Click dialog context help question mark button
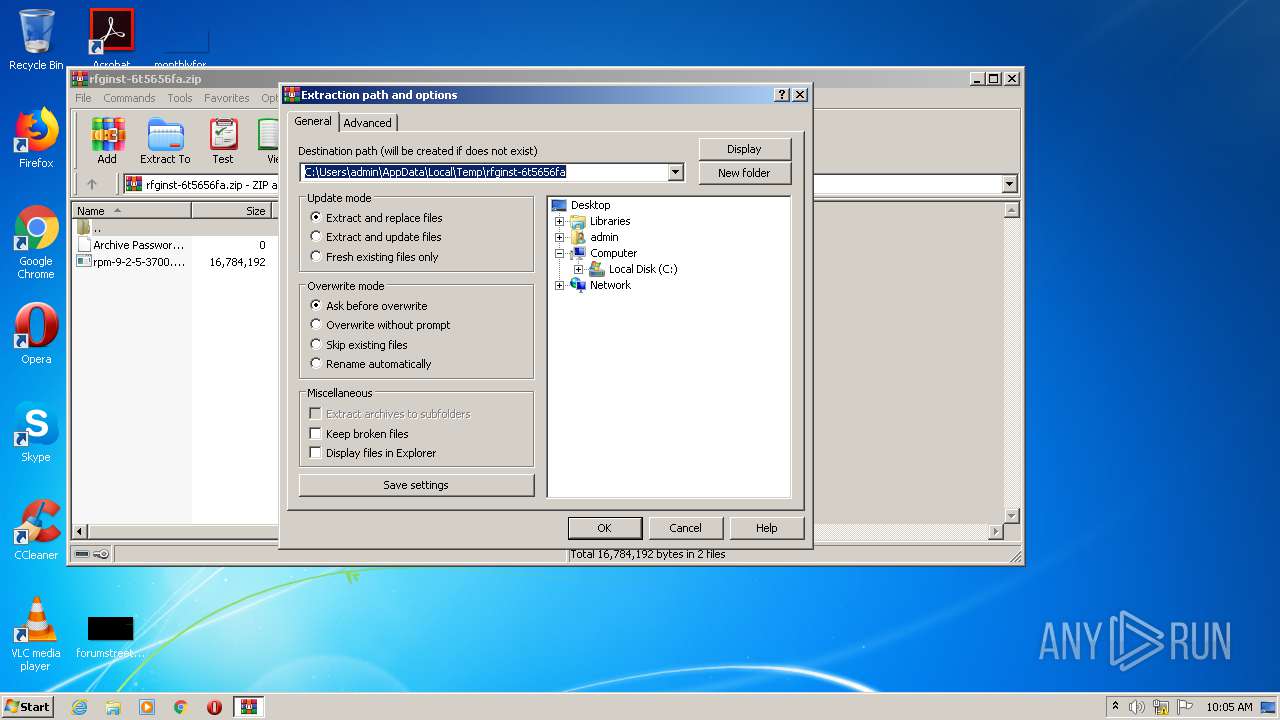 (782, 95)
